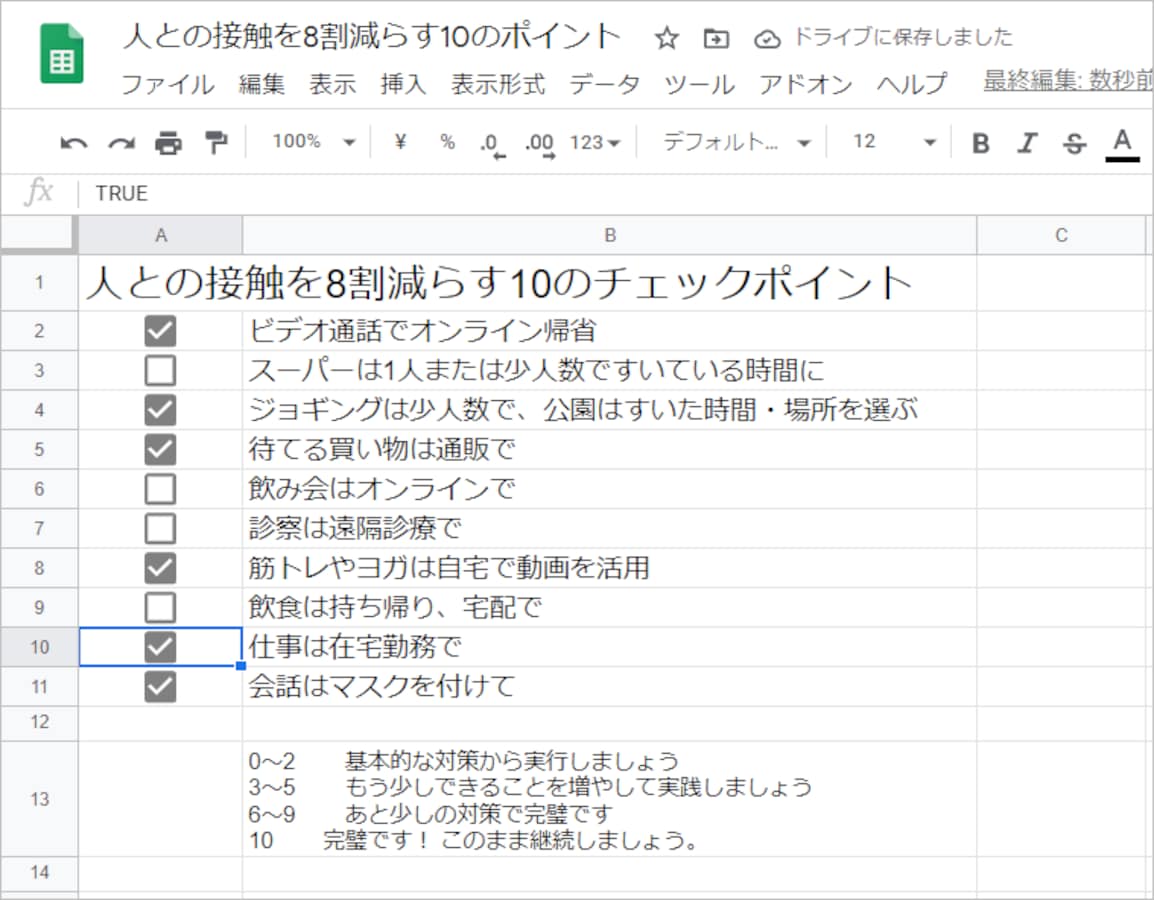Open the 100% zoom dropdown

pyautogui.click(x=314, y=141)
